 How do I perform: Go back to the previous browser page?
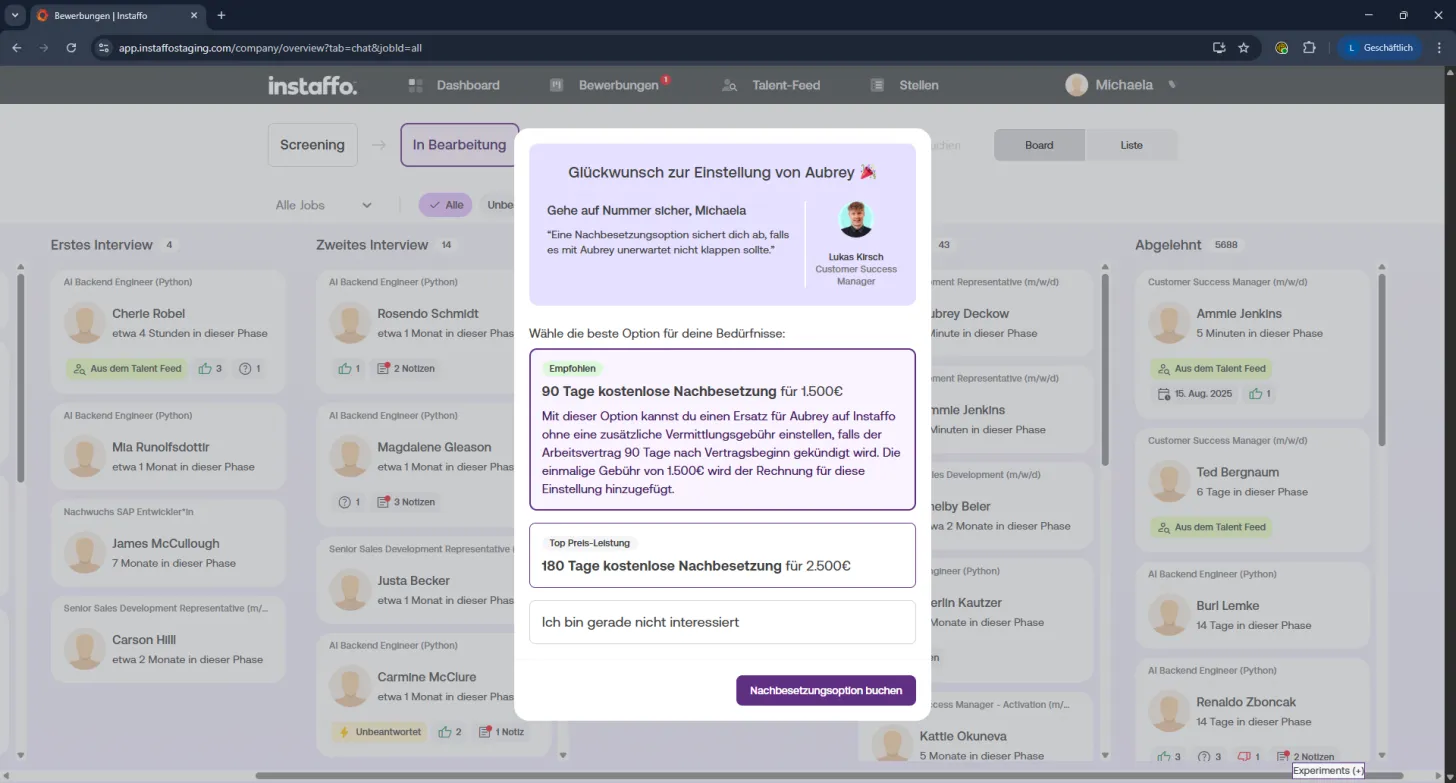click(x=17, y=47)
